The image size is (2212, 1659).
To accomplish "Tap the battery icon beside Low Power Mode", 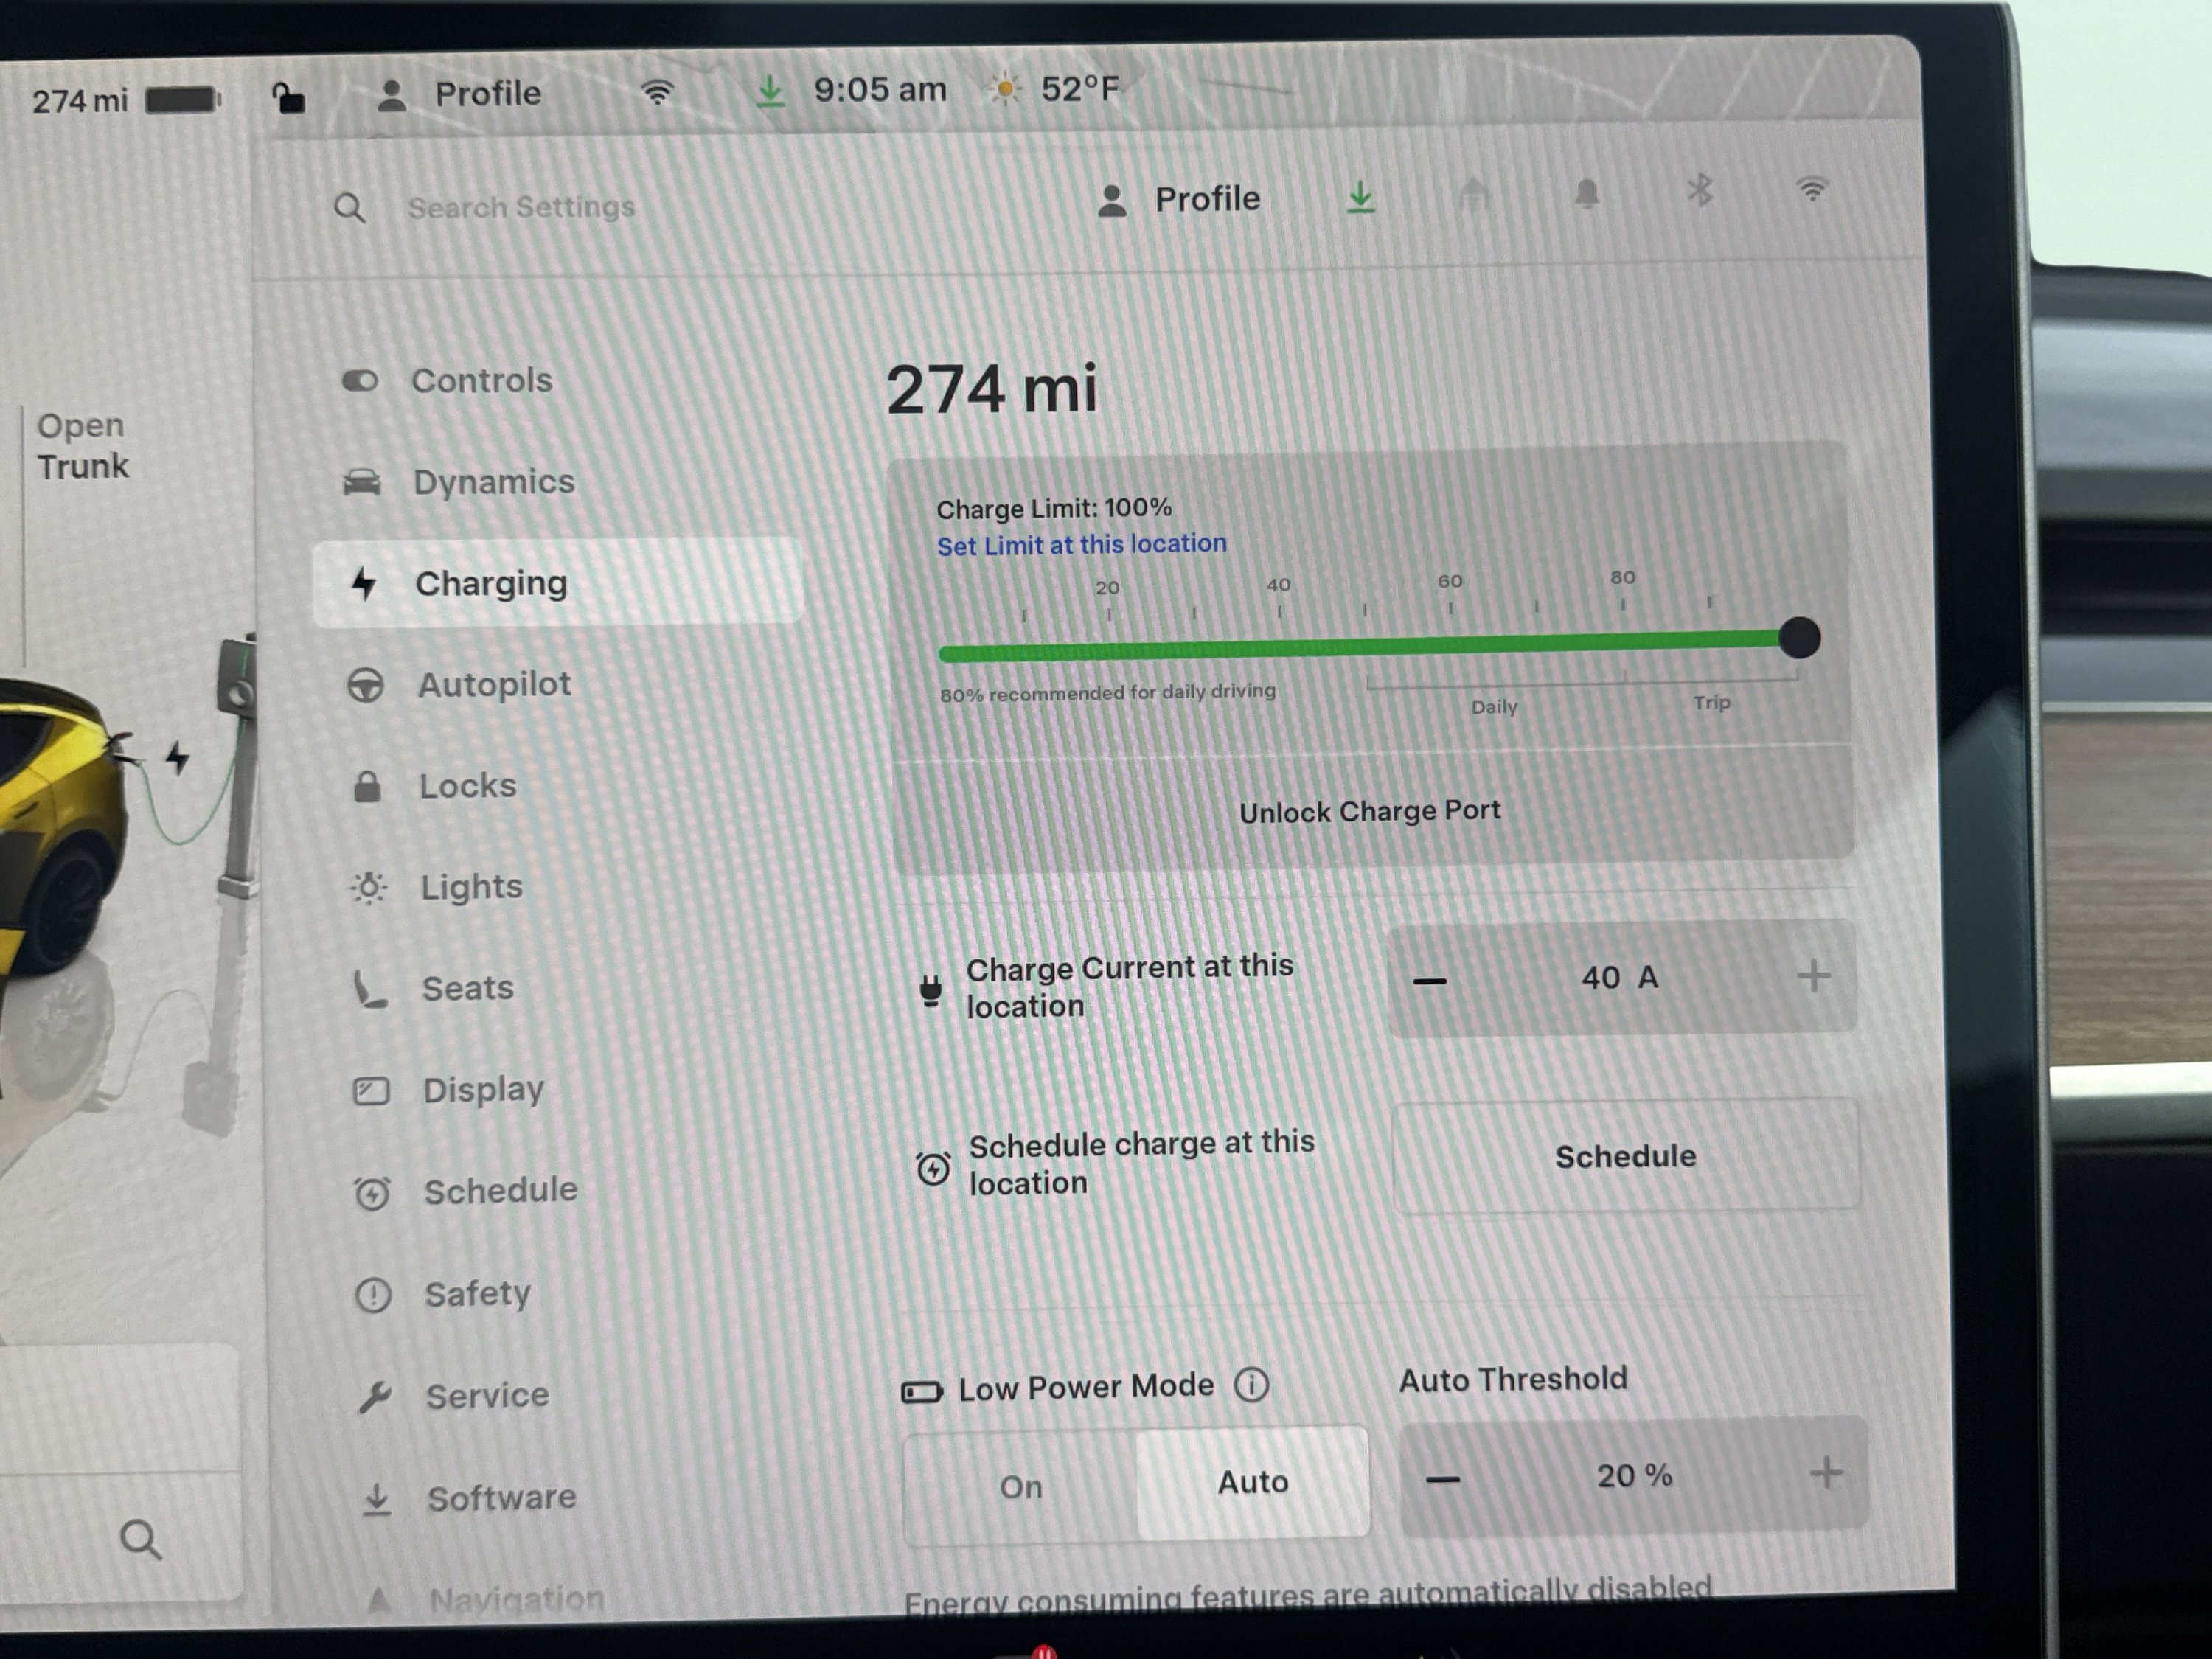I will 921,1391.
